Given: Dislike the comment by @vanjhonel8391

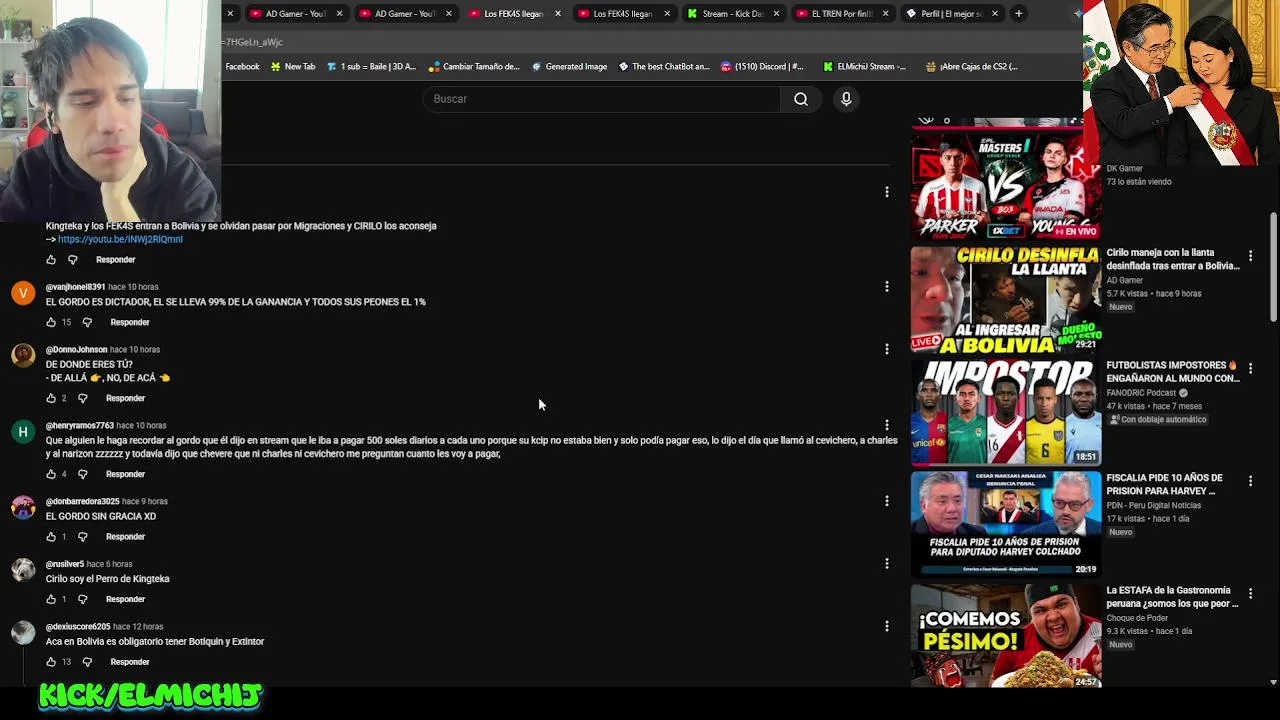Looking at the screenshot, I should pos(87,322).
